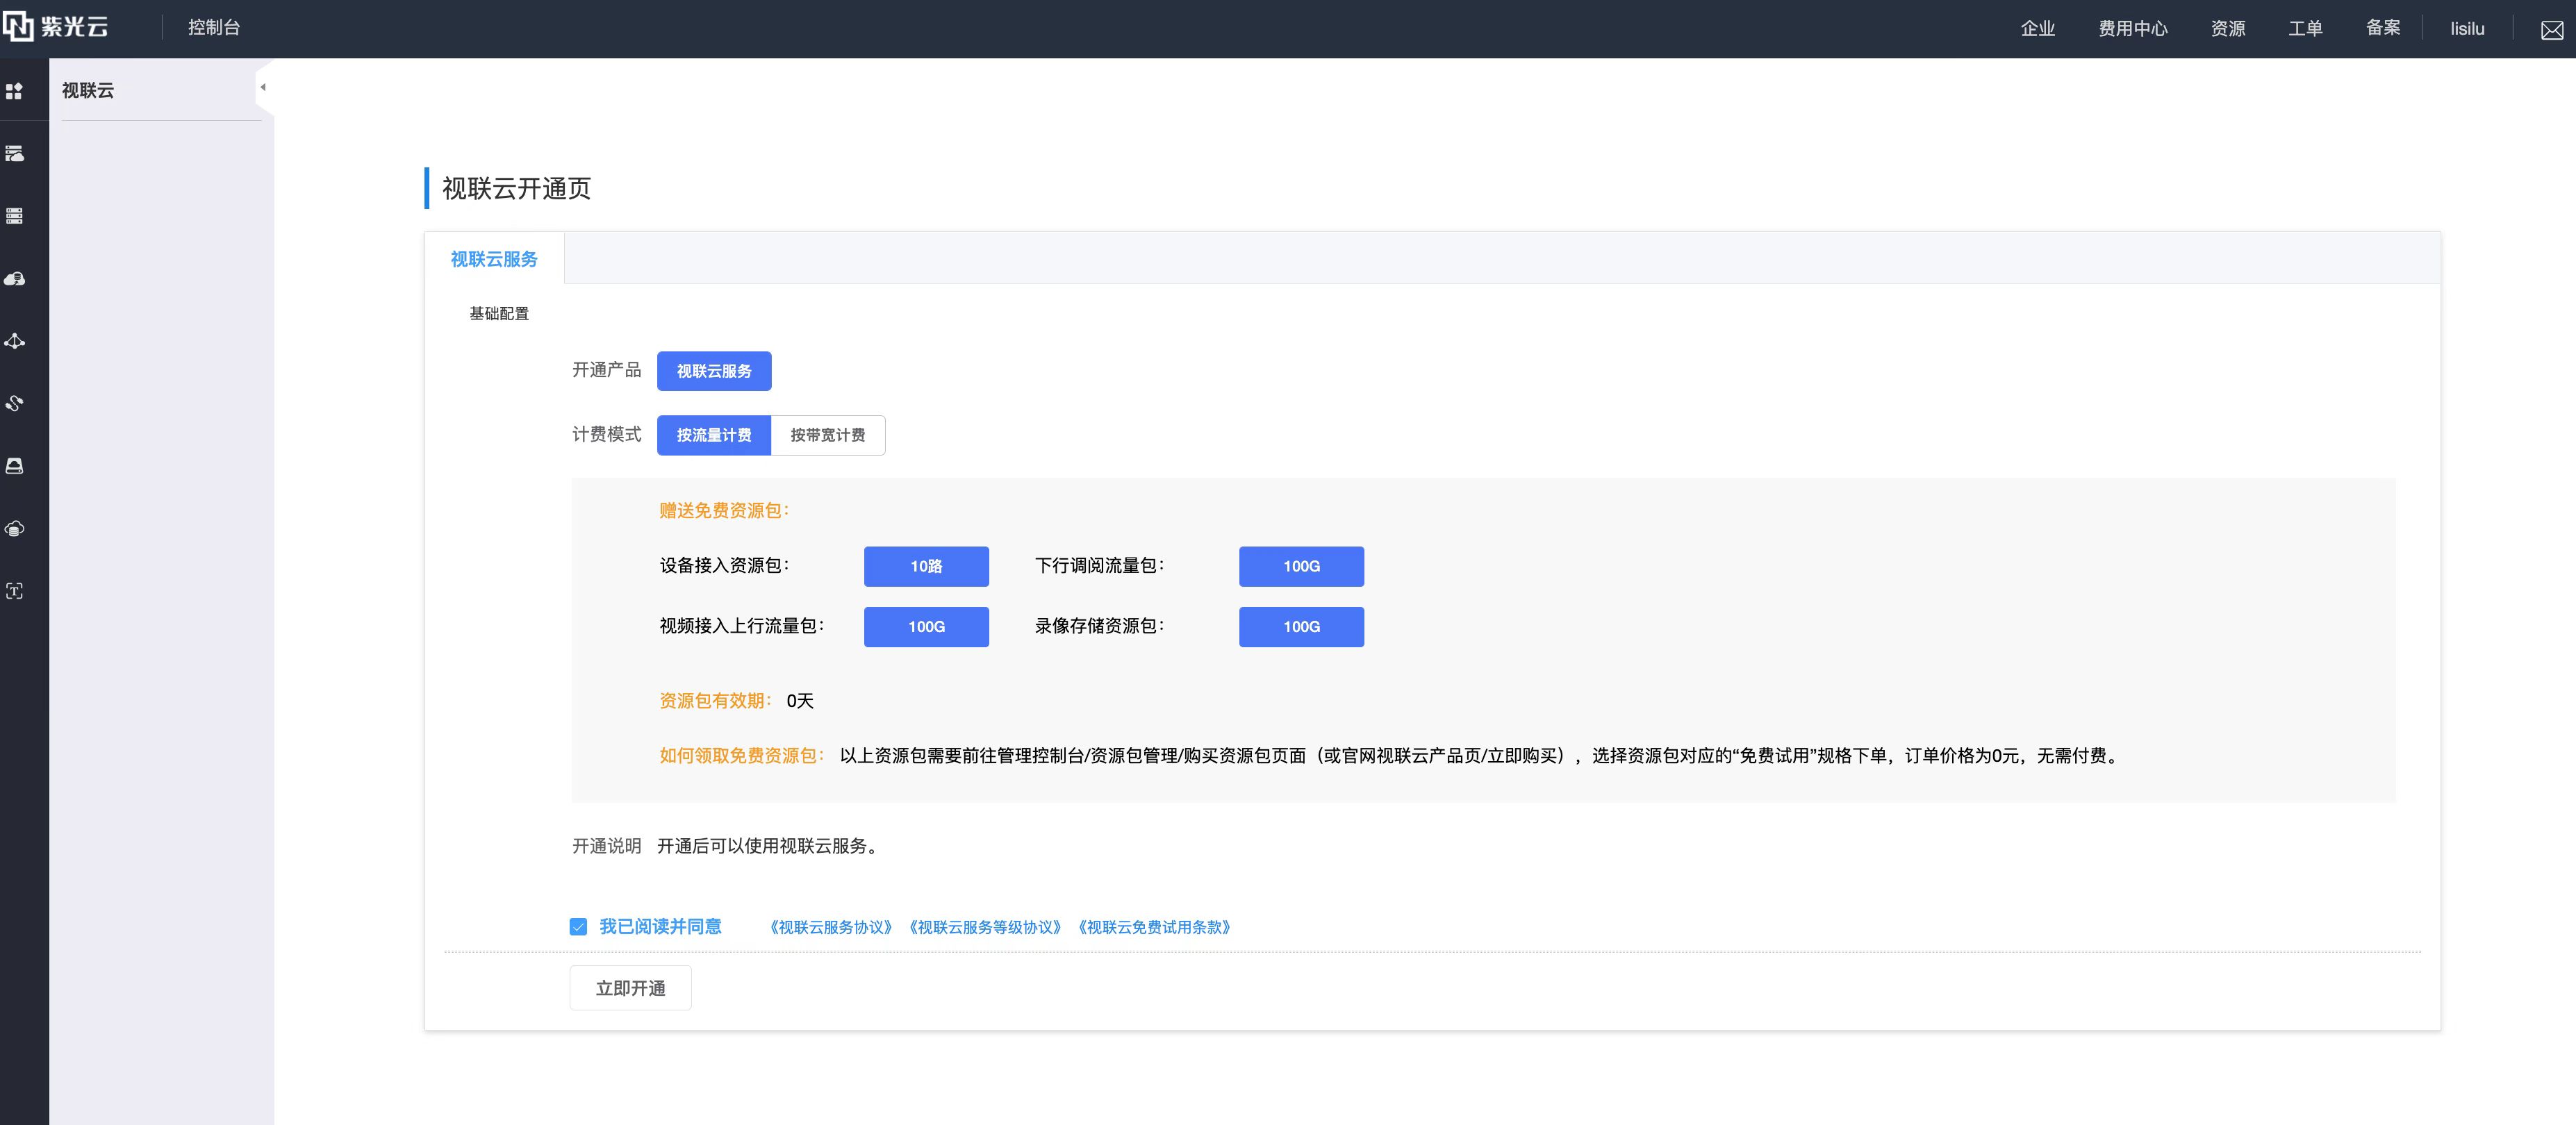The width and height of the screenshot is (2576, 1125).
Task: Open the cloud server icon in sidebar
Action: click(x=14, y=153)
